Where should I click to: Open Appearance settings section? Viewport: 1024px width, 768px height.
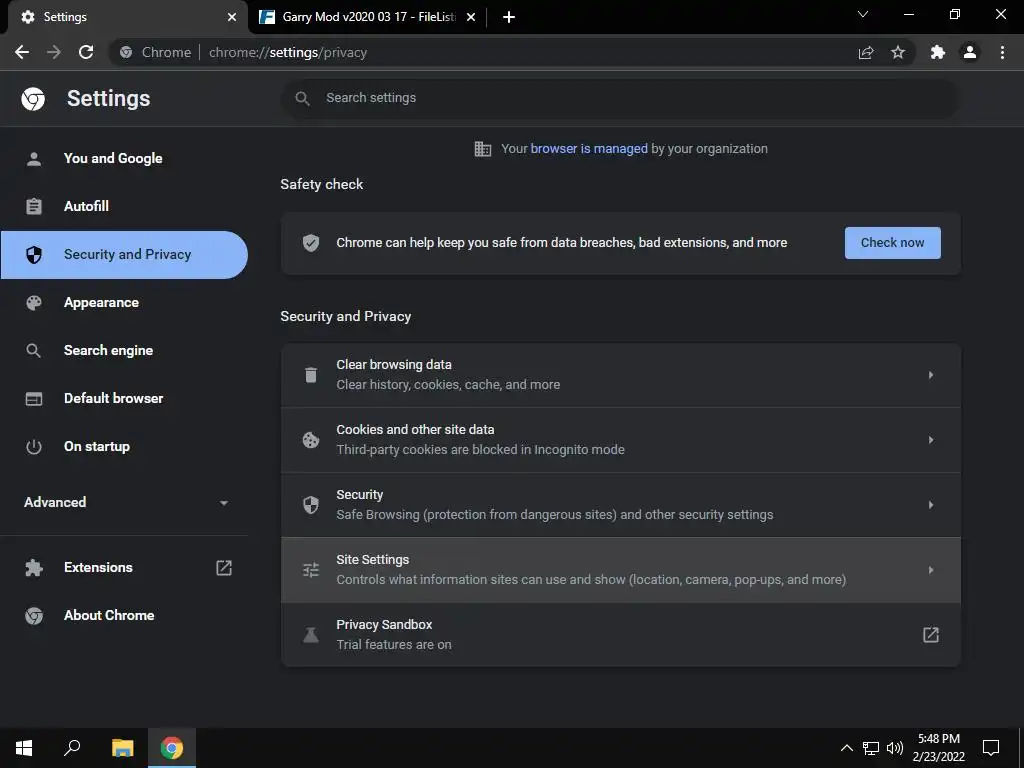pyautogui.click(x=124, y=302)
